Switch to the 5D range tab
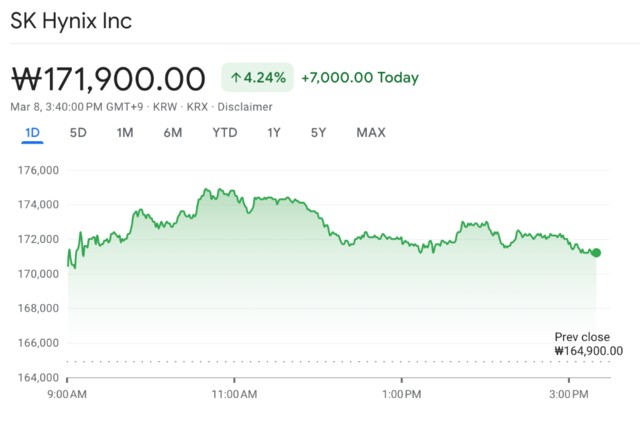This screenshot has width=640, height=421. [78, 133]
